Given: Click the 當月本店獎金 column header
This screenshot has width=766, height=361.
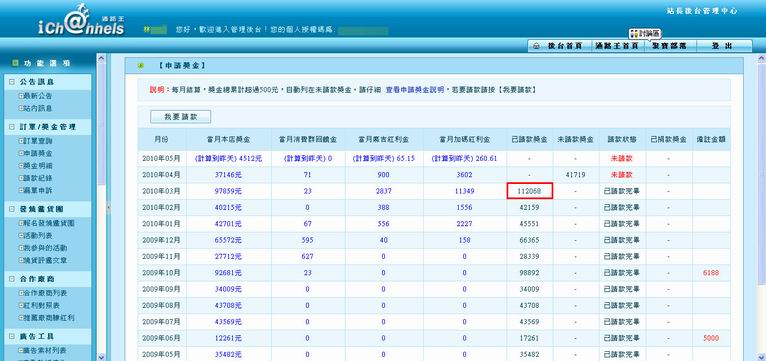Looking at the screenshot, I should tap(229, 140).
